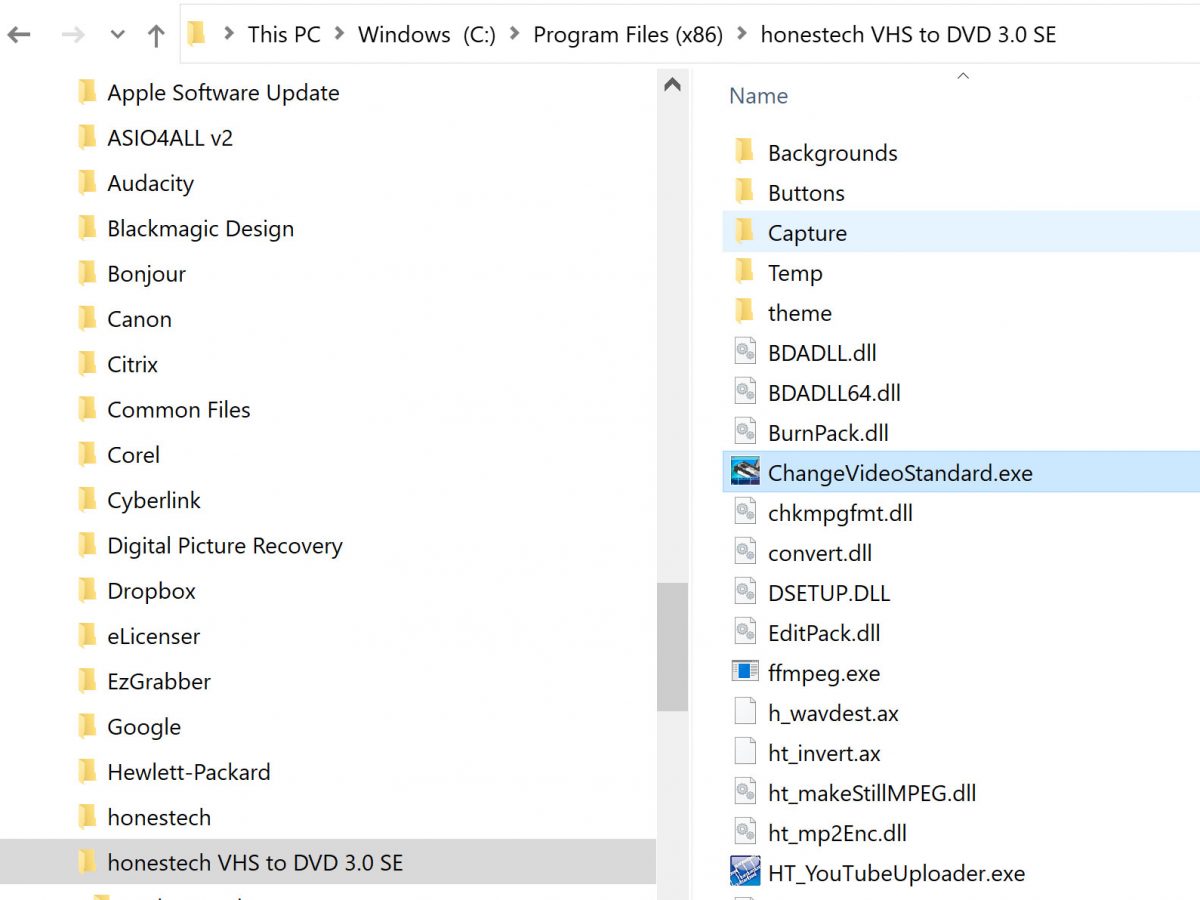Click Windows (C:) in address bar
The width and height of the screenshot is (1200, 900).
(x=426, y=34)
